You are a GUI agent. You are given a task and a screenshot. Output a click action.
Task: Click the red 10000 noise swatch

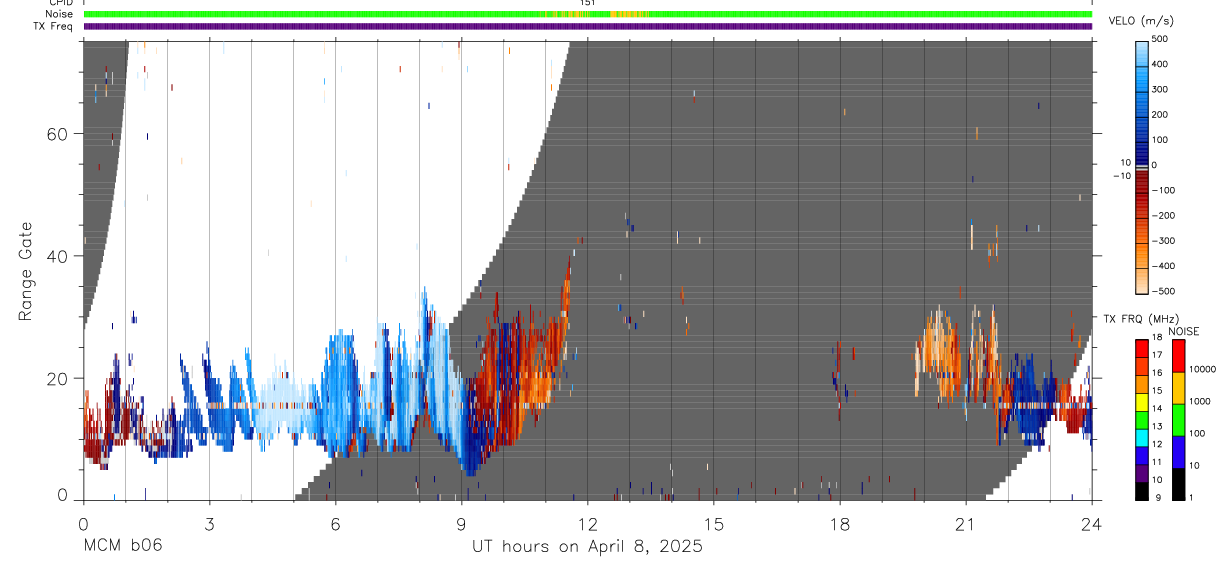click(x=1177, y=355)
